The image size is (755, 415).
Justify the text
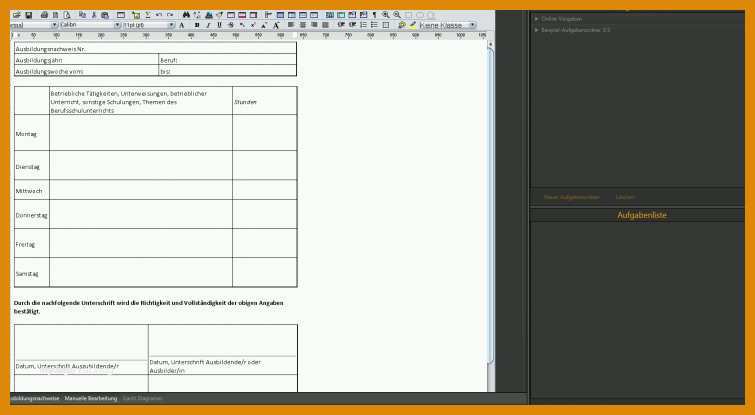pos(325,25)
